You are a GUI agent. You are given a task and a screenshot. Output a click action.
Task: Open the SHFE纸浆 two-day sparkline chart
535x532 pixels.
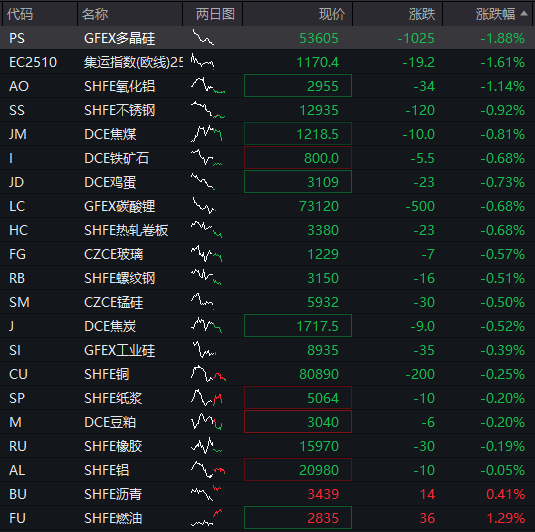[x=206, y=398]
